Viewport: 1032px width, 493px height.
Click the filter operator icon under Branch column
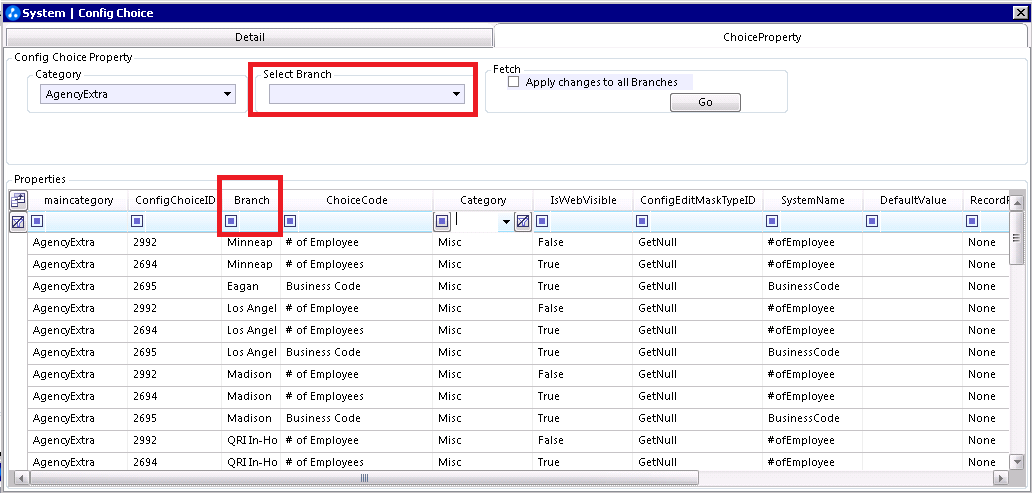click(231, 221)
